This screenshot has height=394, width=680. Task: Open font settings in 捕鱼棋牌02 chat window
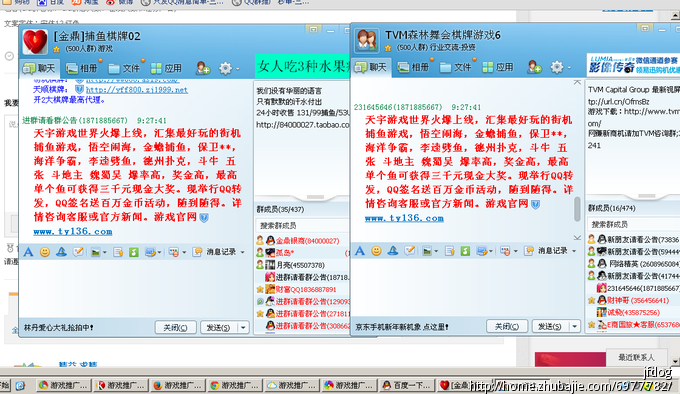tap(29, 252)
